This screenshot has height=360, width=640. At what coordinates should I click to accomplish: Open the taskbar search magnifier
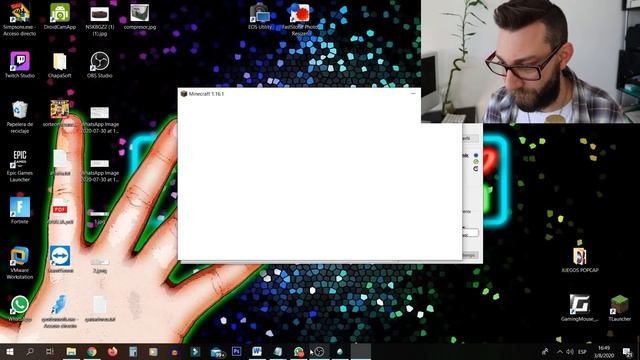tap(30, 351)
